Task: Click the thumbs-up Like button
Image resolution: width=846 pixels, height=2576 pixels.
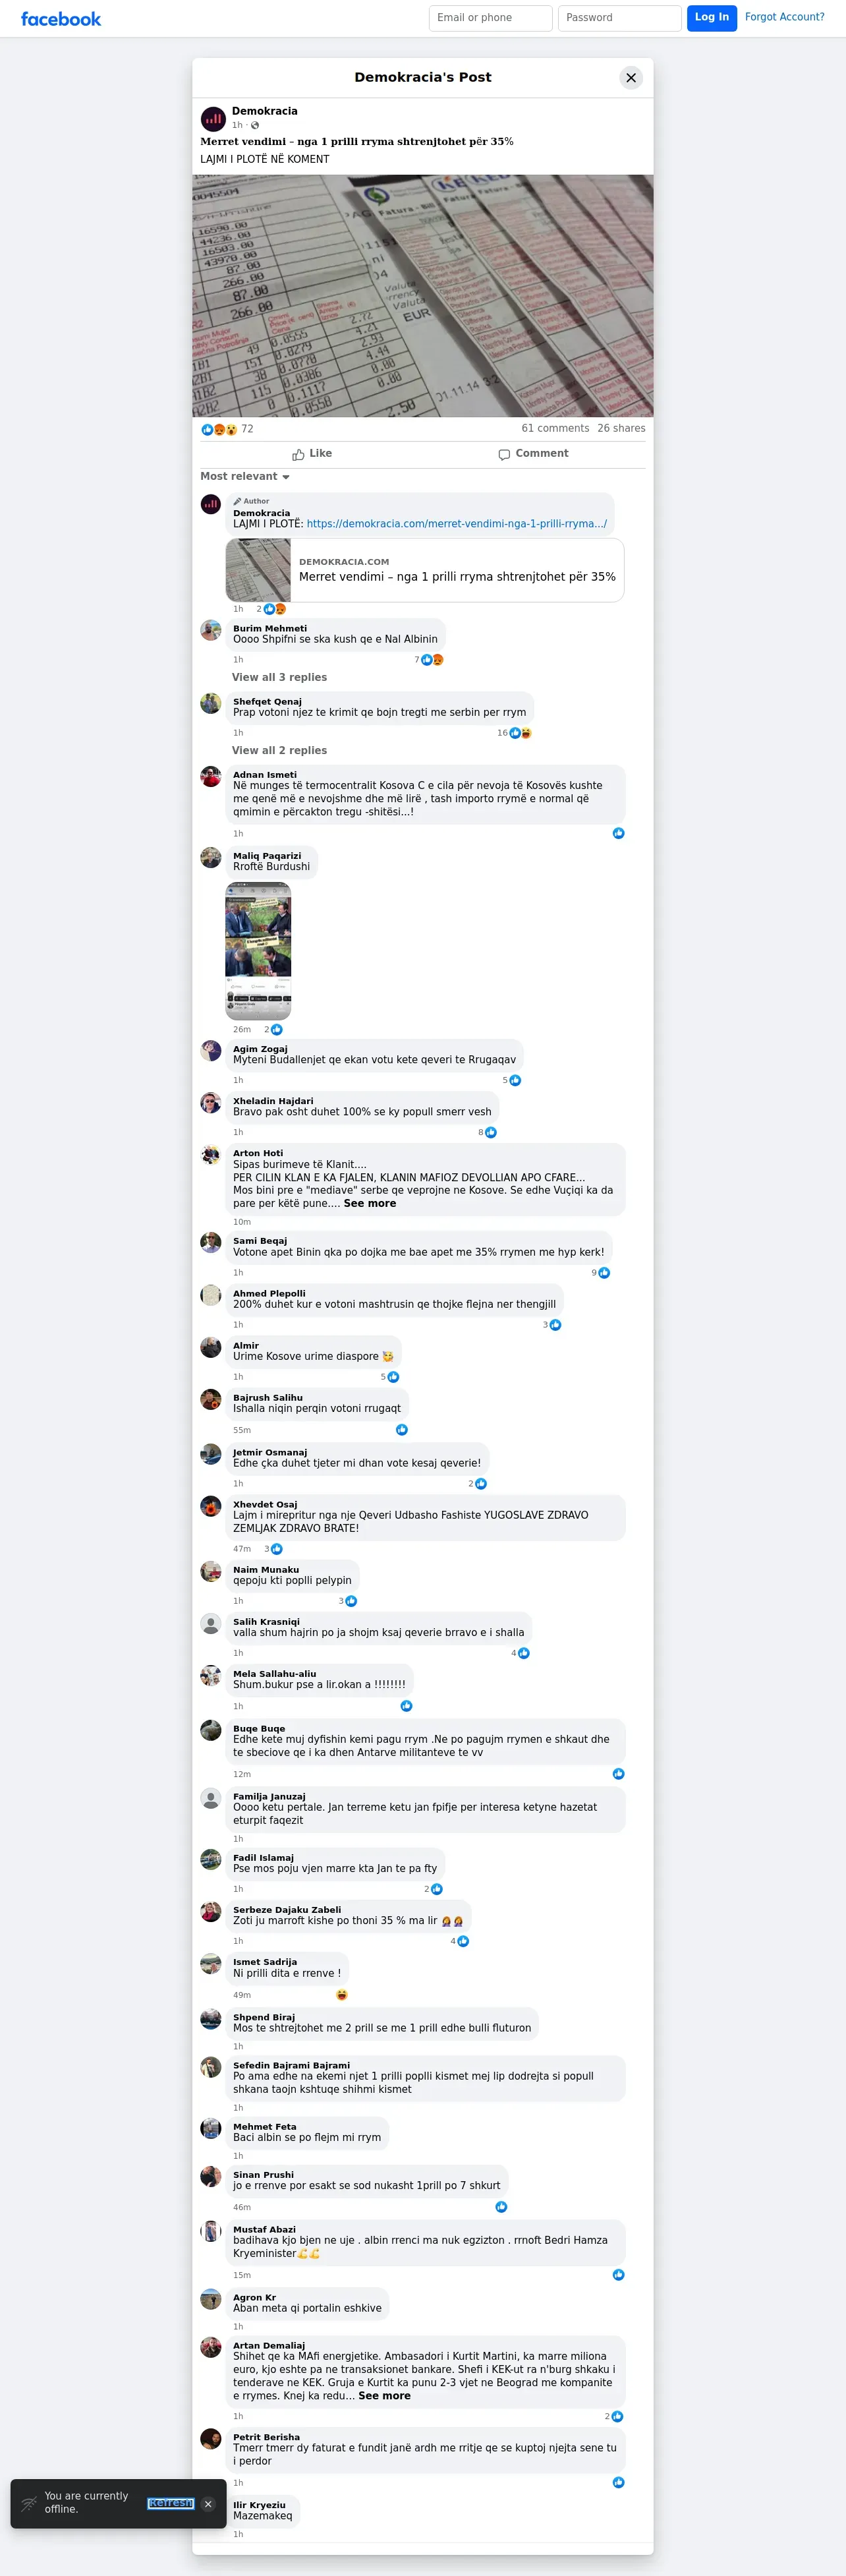Action: (312, 454)
